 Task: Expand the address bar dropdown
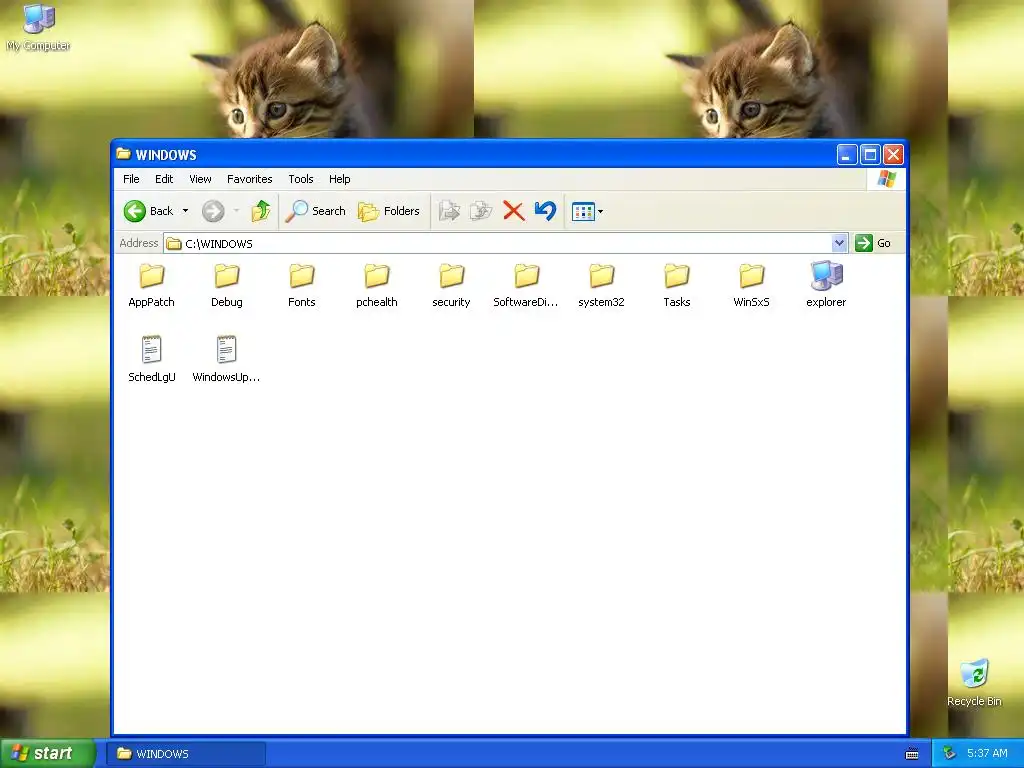[840, 244]
